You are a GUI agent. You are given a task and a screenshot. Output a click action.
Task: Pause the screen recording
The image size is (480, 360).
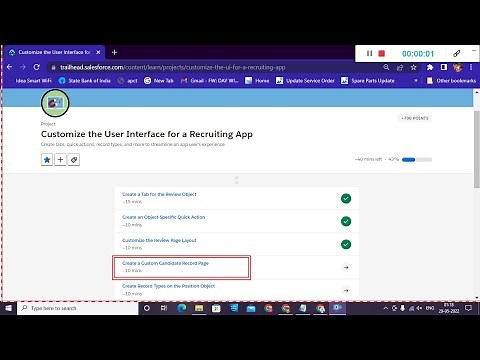coord(369,53)
